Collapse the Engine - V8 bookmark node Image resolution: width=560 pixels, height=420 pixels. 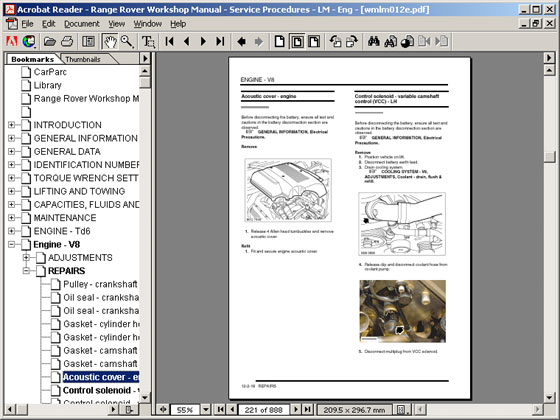[x=12, y=245]
